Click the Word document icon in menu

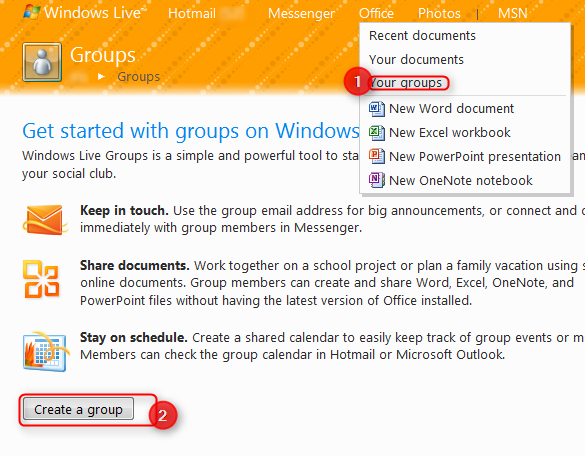(x=376, y=109)
